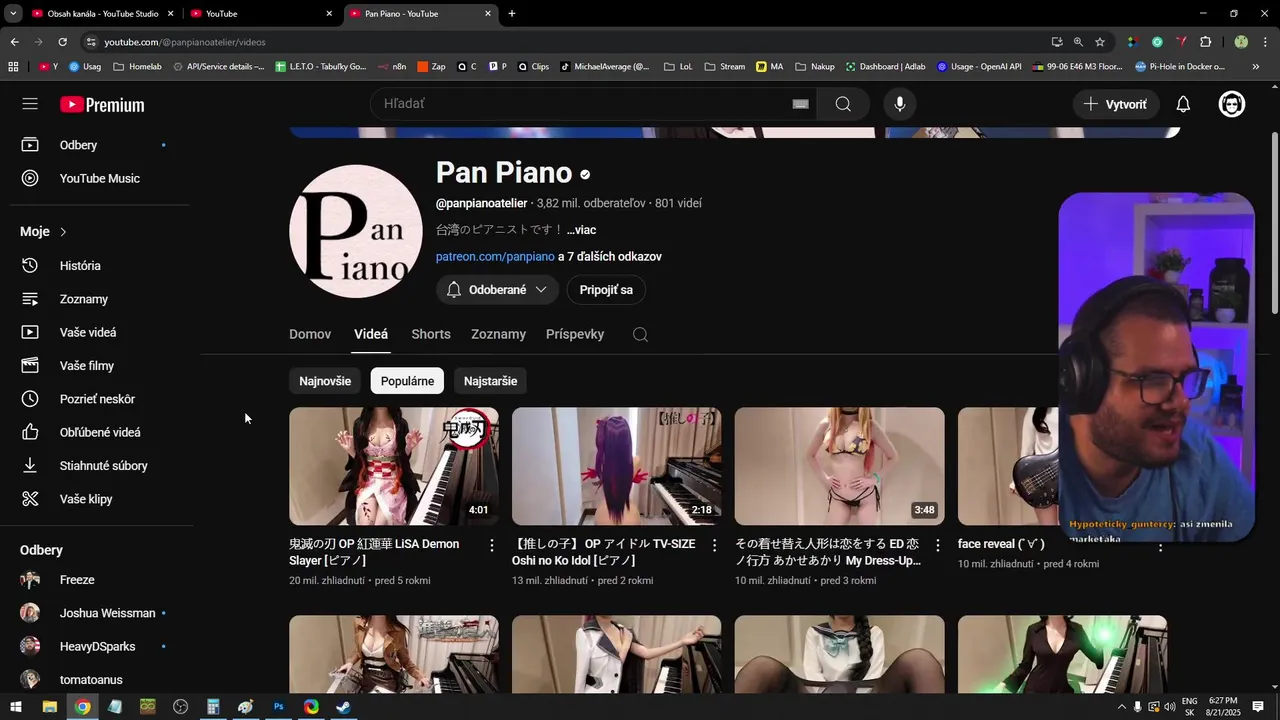Search within channel magnifier icon
Image resolution: width=1280 pixels, height=720 pixels.
(640, 334)
